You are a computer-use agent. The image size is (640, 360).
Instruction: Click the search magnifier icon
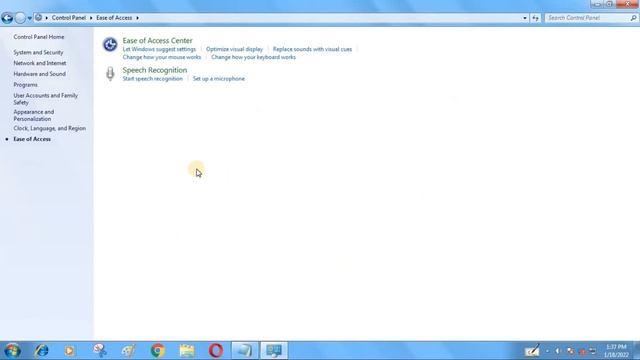[633, 18]
